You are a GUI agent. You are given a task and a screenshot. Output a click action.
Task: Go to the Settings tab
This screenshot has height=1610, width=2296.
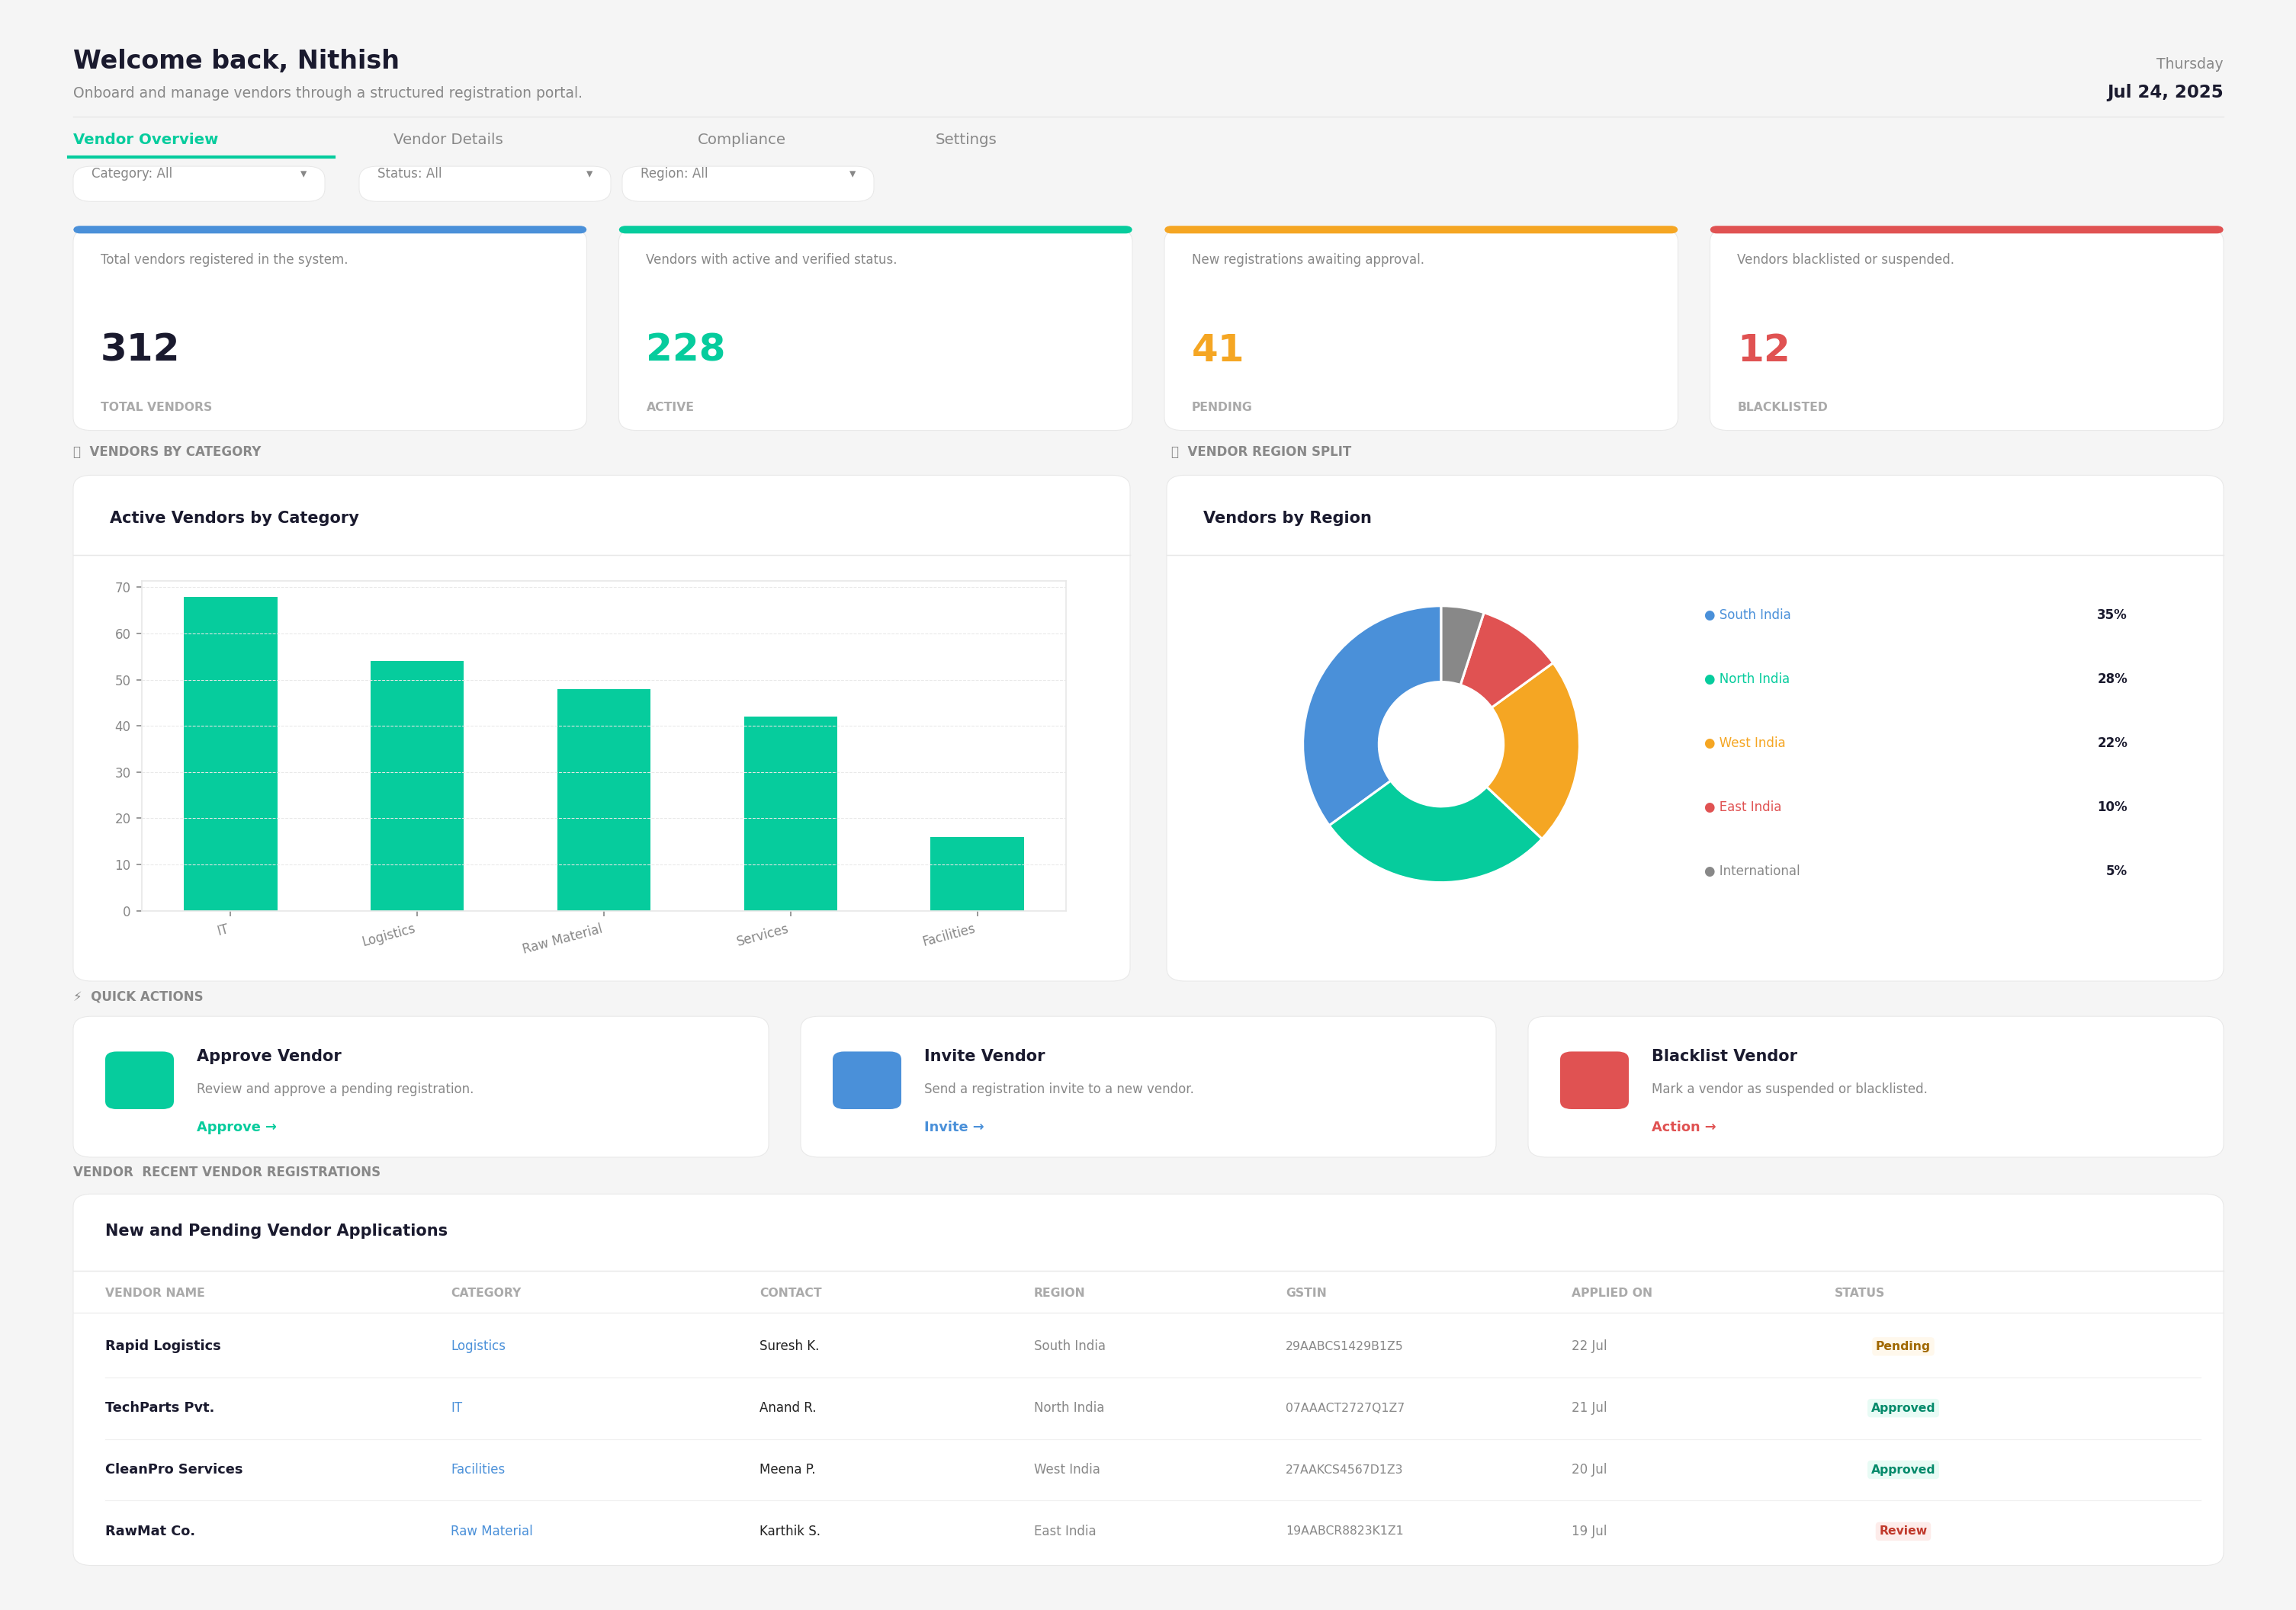[x=965, y=139]
